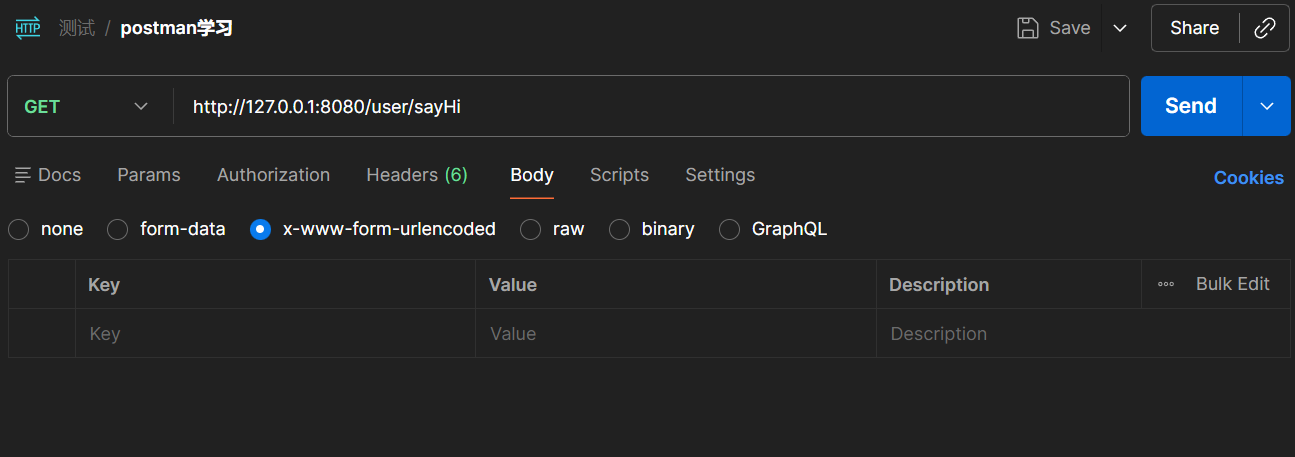
Task: Expand the Save options arrow
Action: 1120,28
